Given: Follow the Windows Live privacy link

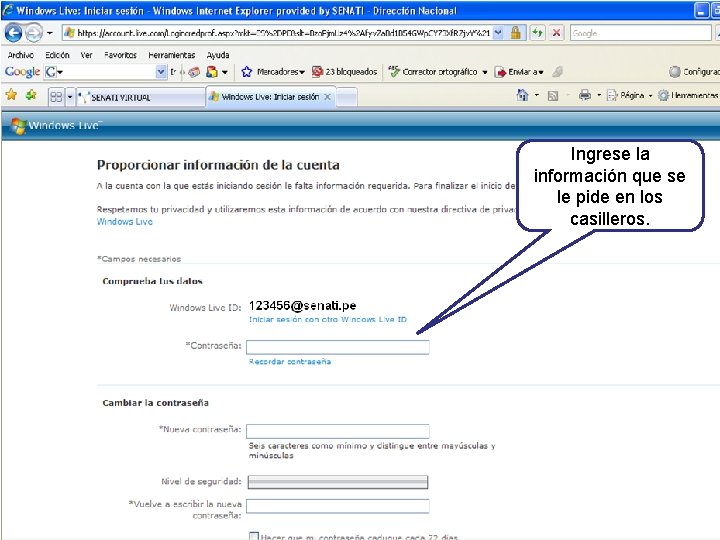Looking at the screenshot, I should point(124,221).
